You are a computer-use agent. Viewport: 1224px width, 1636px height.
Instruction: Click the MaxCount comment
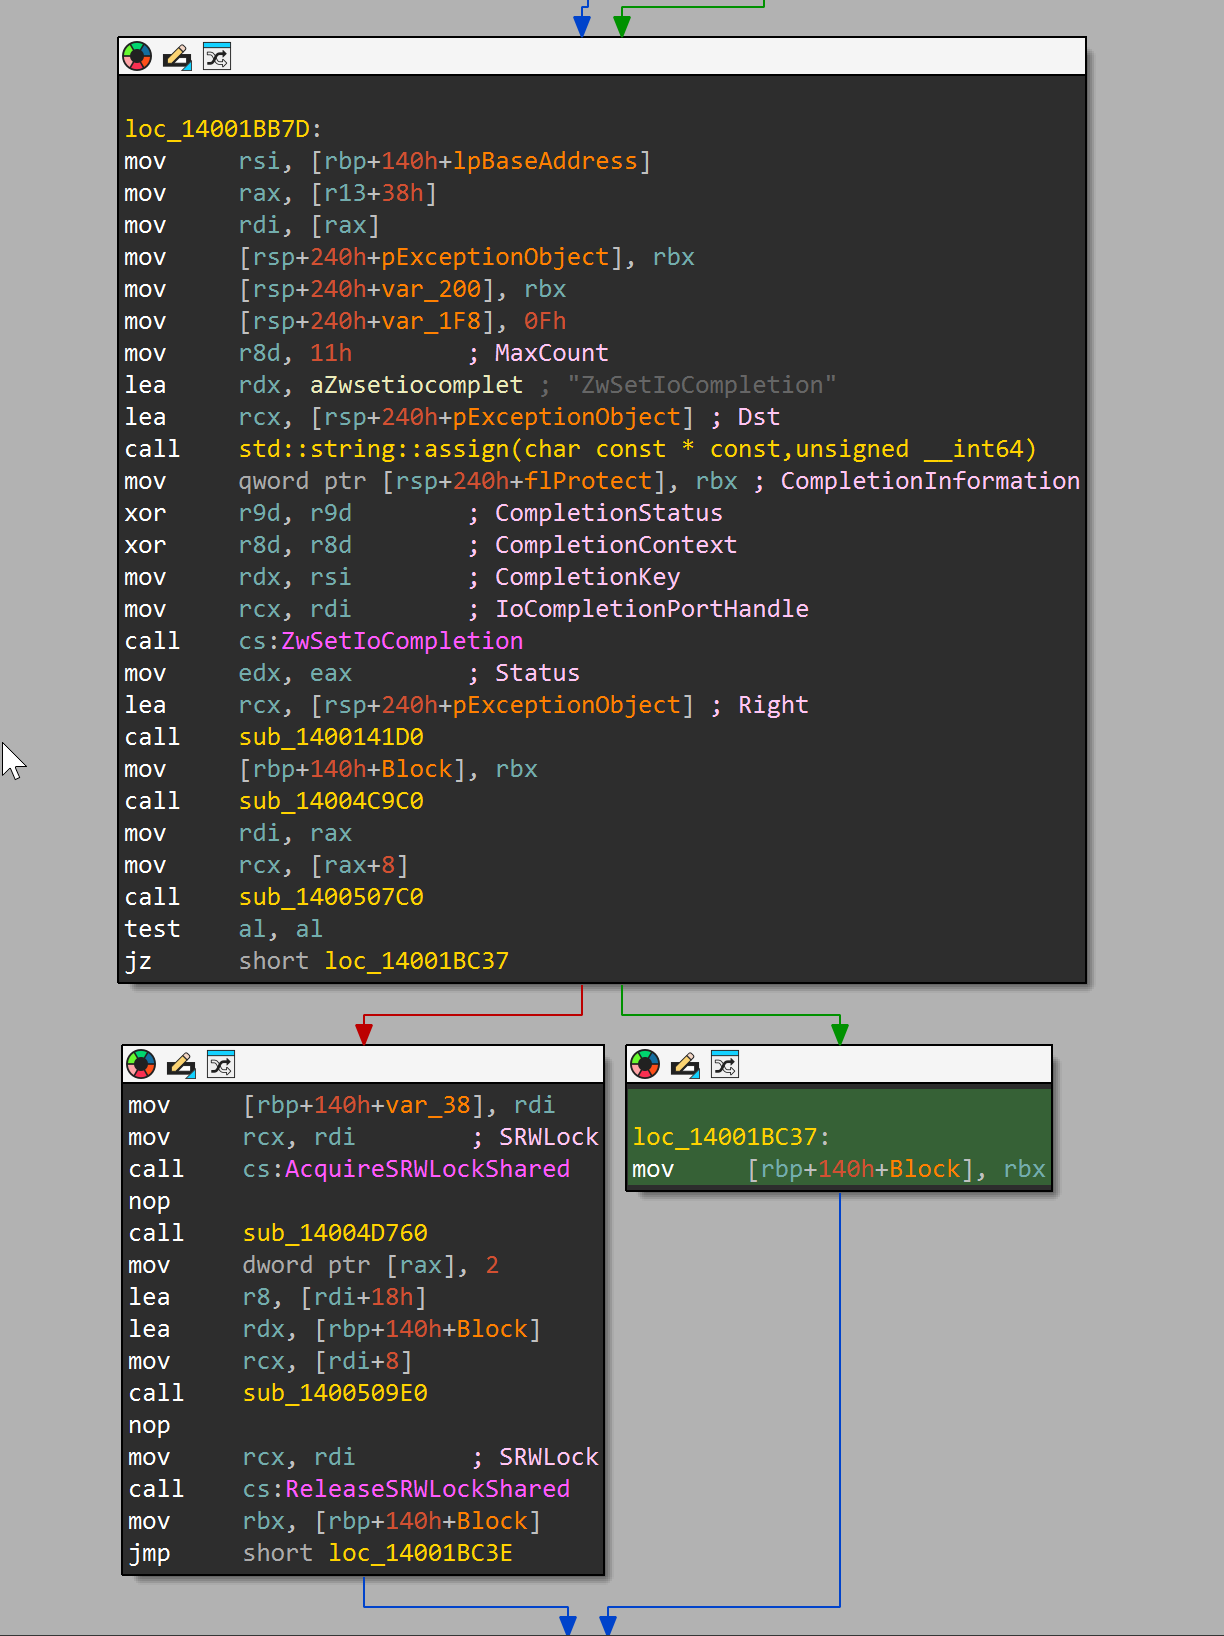552,353
